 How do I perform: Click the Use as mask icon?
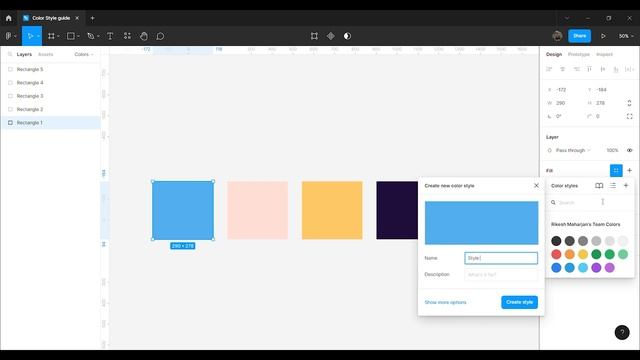point(347,36)
